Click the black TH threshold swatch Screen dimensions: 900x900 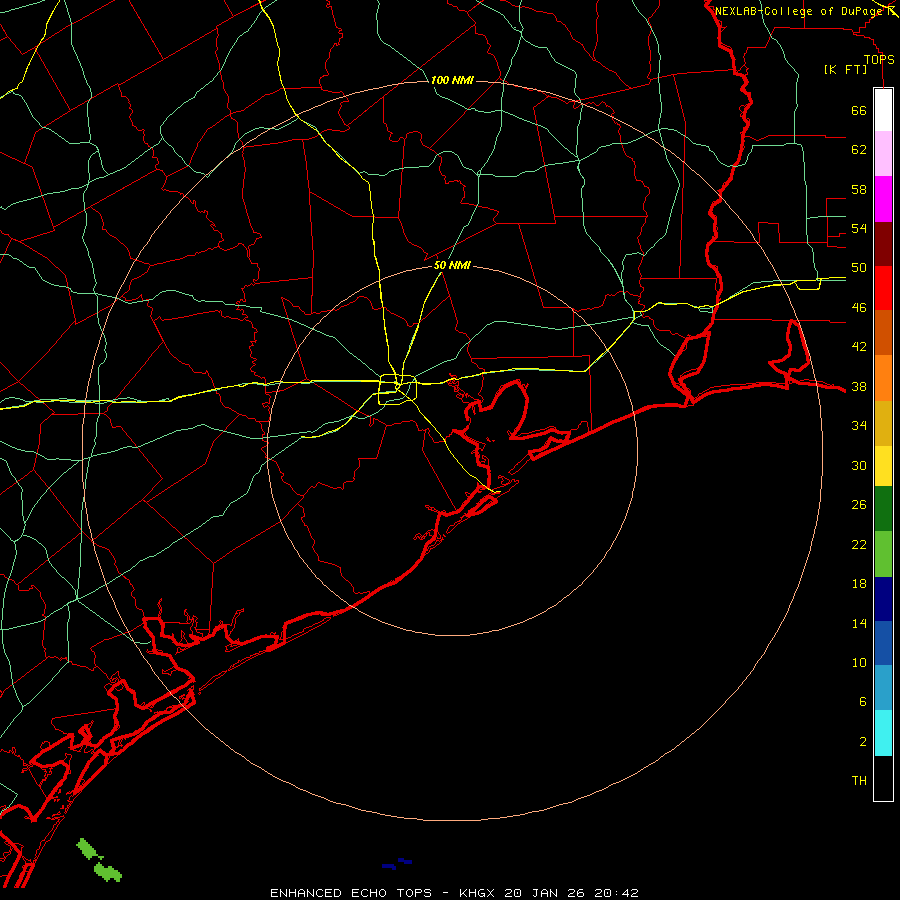pos(883,778)
